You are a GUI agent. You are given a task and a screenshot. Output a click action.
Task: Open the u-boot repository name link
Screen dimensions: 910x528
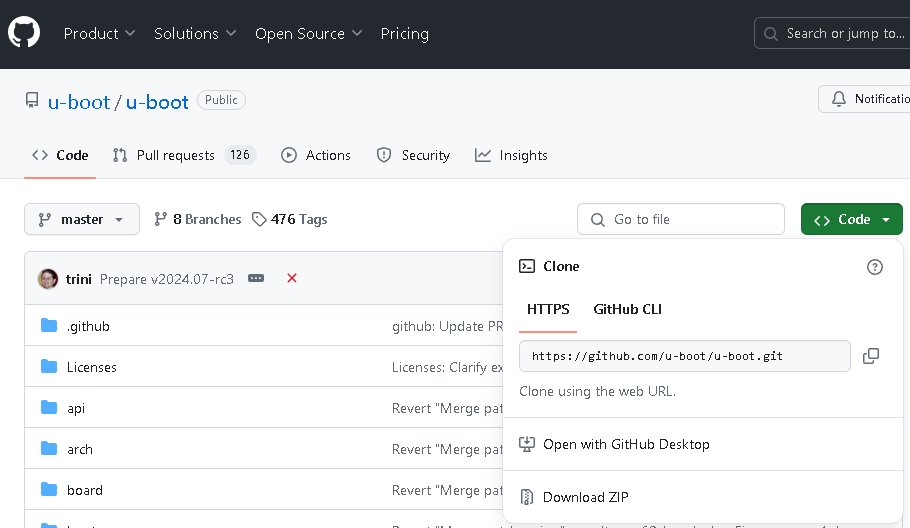157,102
